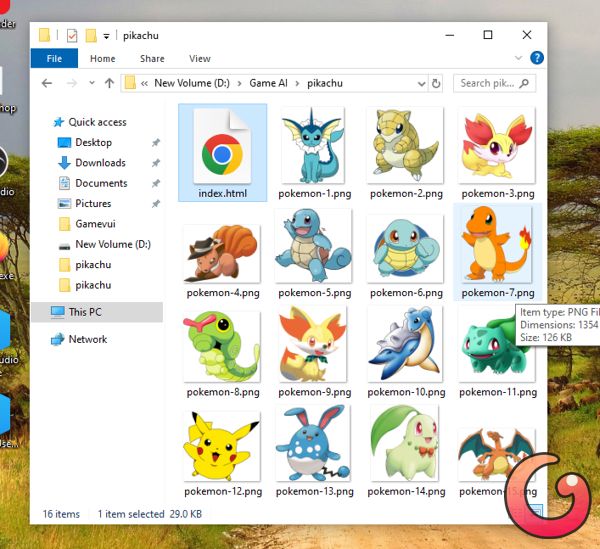Open the recent locations dropdown
600x549 pixels.
pyautogui.click(x=91, y=83)
